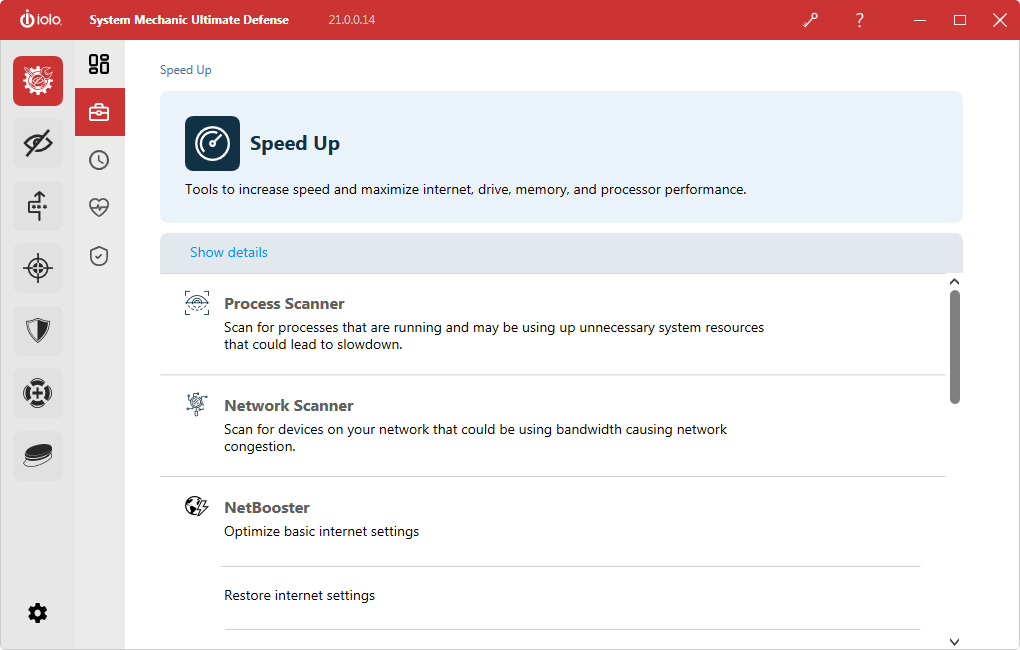Click the vertical scrollbar thumb
This screenshot has width=1020, height=650.
tap(955, 347)
